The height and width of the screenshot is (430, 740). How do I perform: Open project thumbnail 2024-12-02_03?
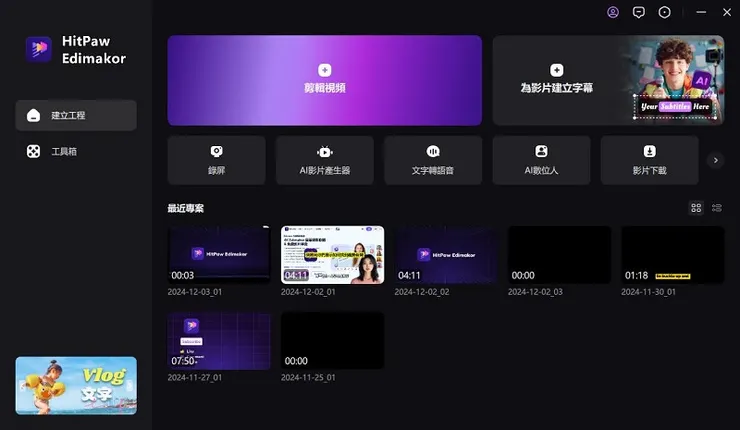coord(559,255)
